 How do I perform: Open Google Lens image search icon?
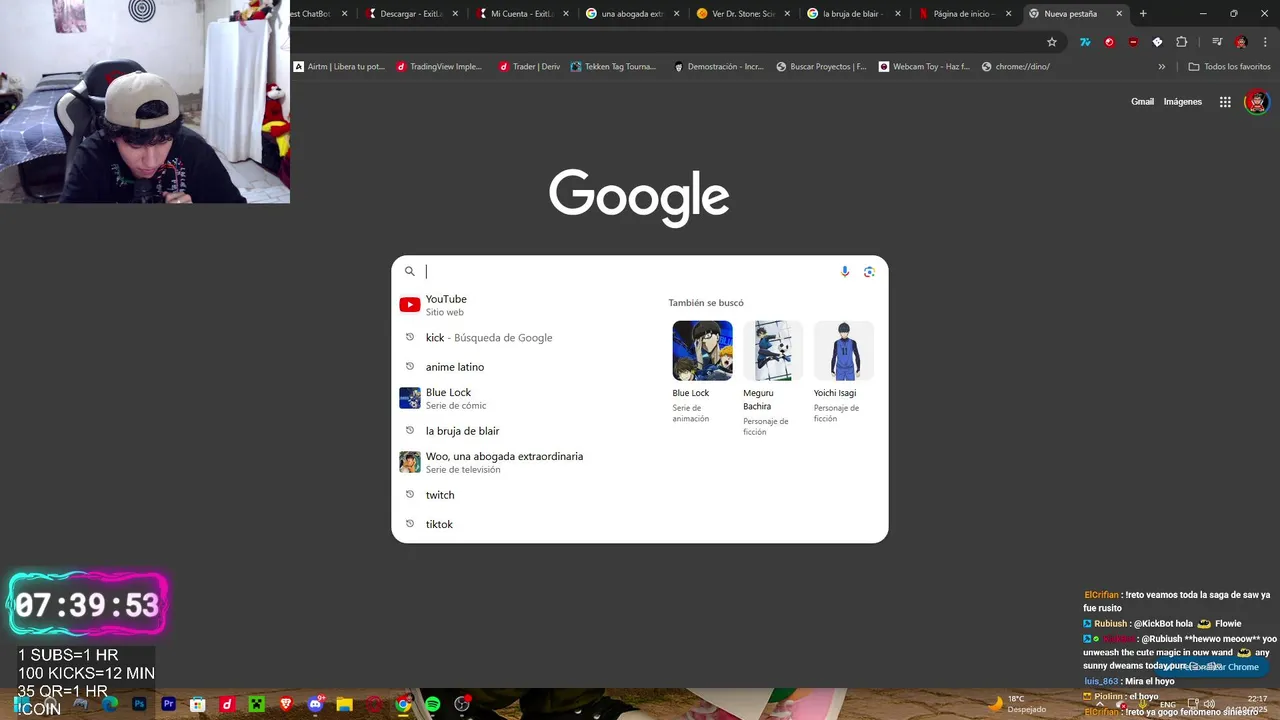869,271
